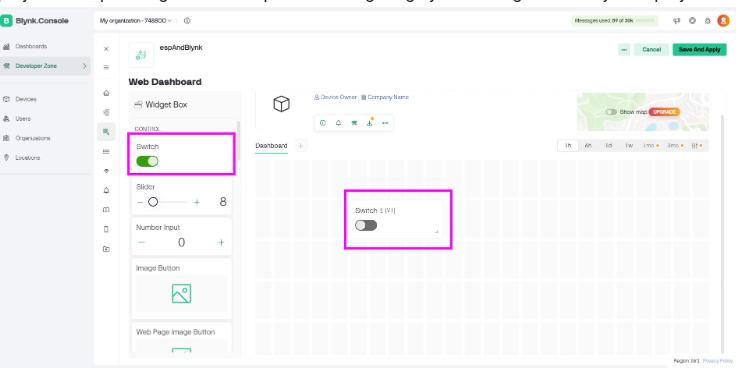Screen dimensions: 736x370
Task: Open the three-dot more actions button
Action: [624, 49]
